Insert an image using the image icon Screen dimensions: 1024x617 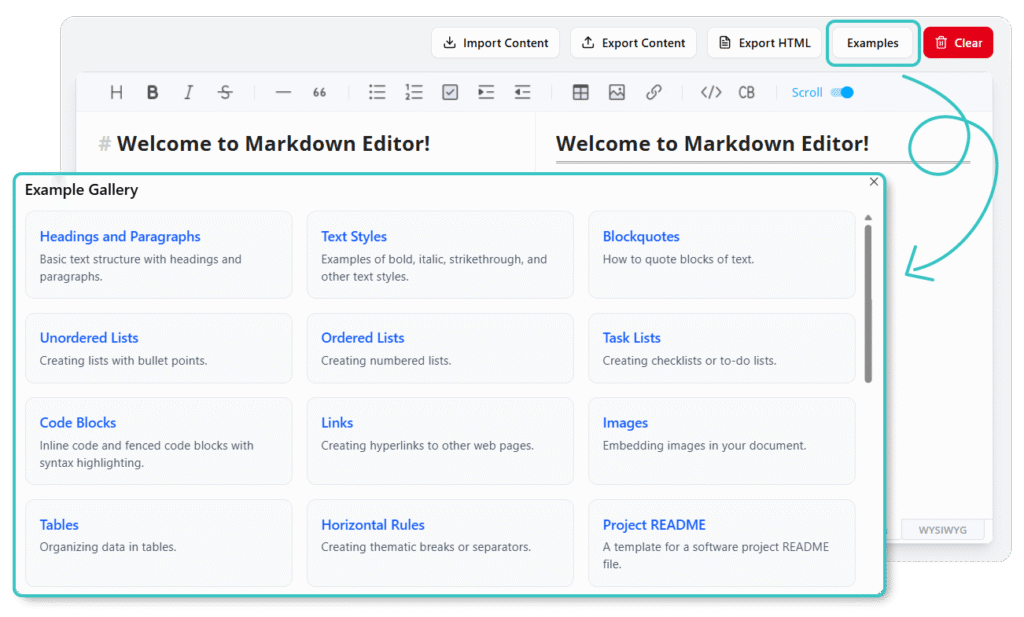click(617, 93)
